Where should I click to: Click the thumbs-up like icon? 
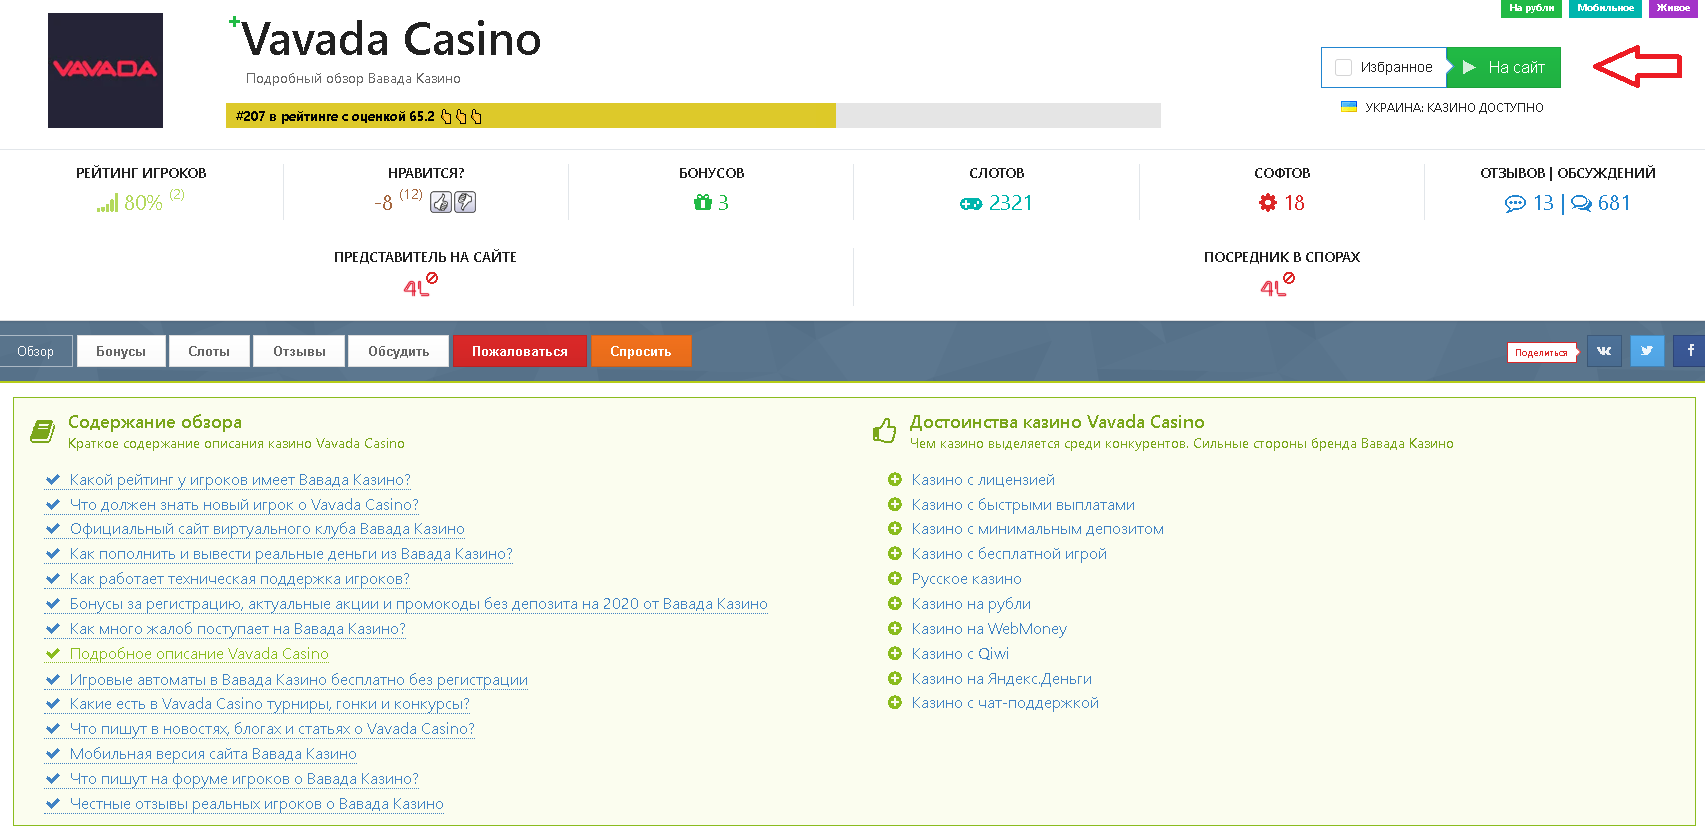[440, 203]
